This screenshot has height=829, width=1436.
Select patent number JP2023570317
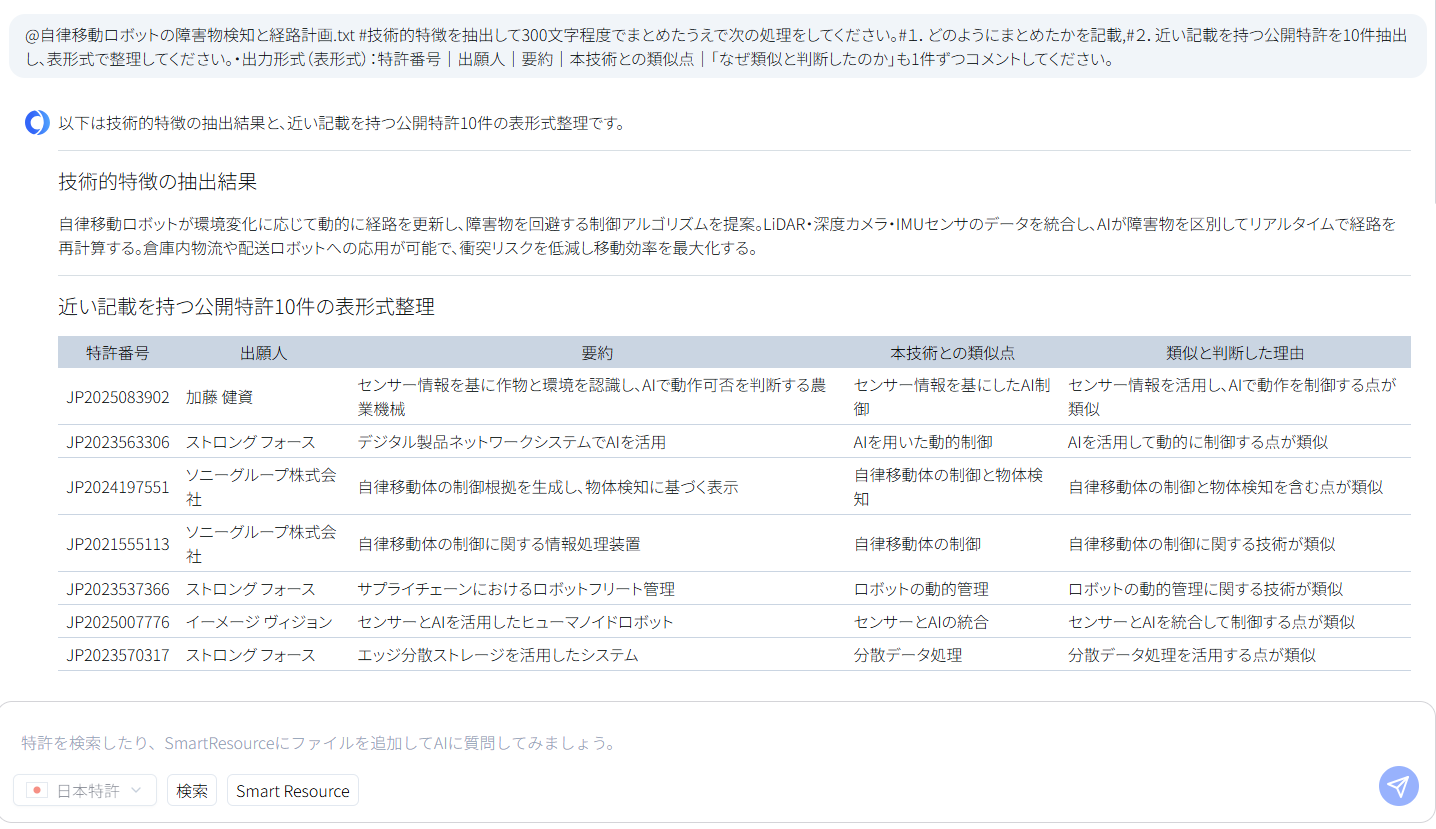click(118, 655)
